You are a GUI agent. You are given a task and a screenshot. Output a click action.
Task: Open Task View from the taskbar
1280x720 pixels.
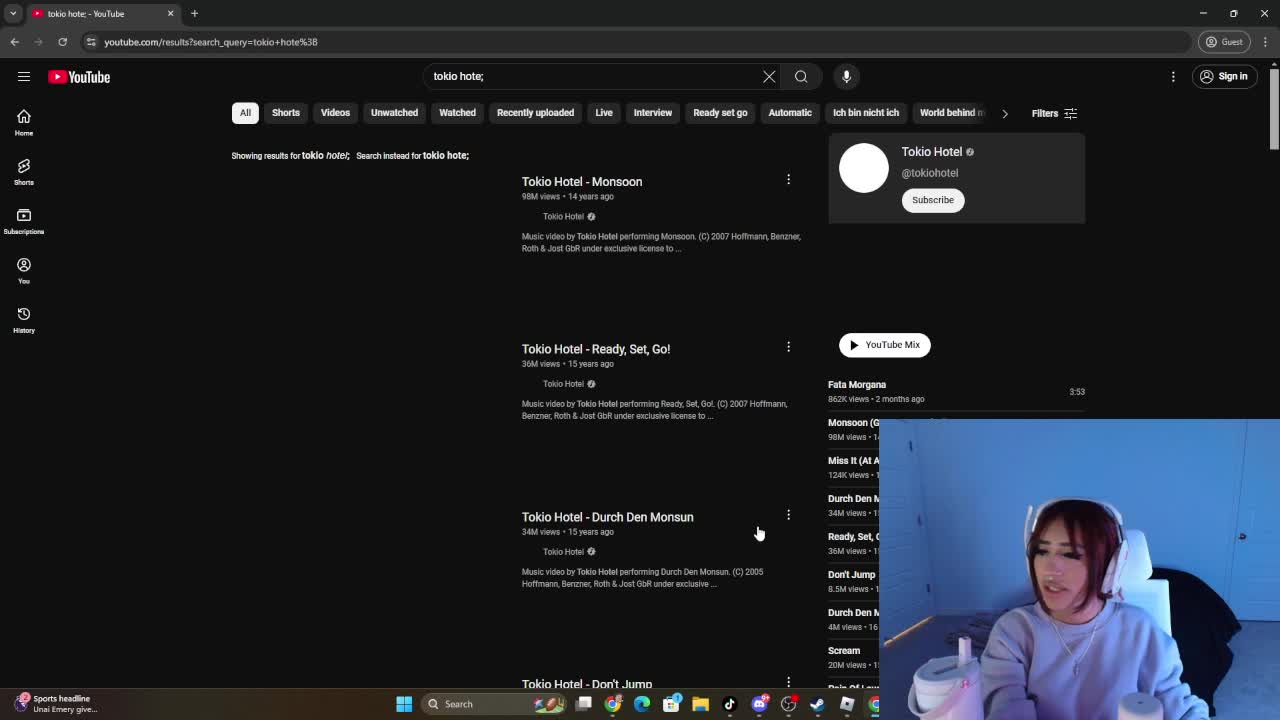click(584, 704)
